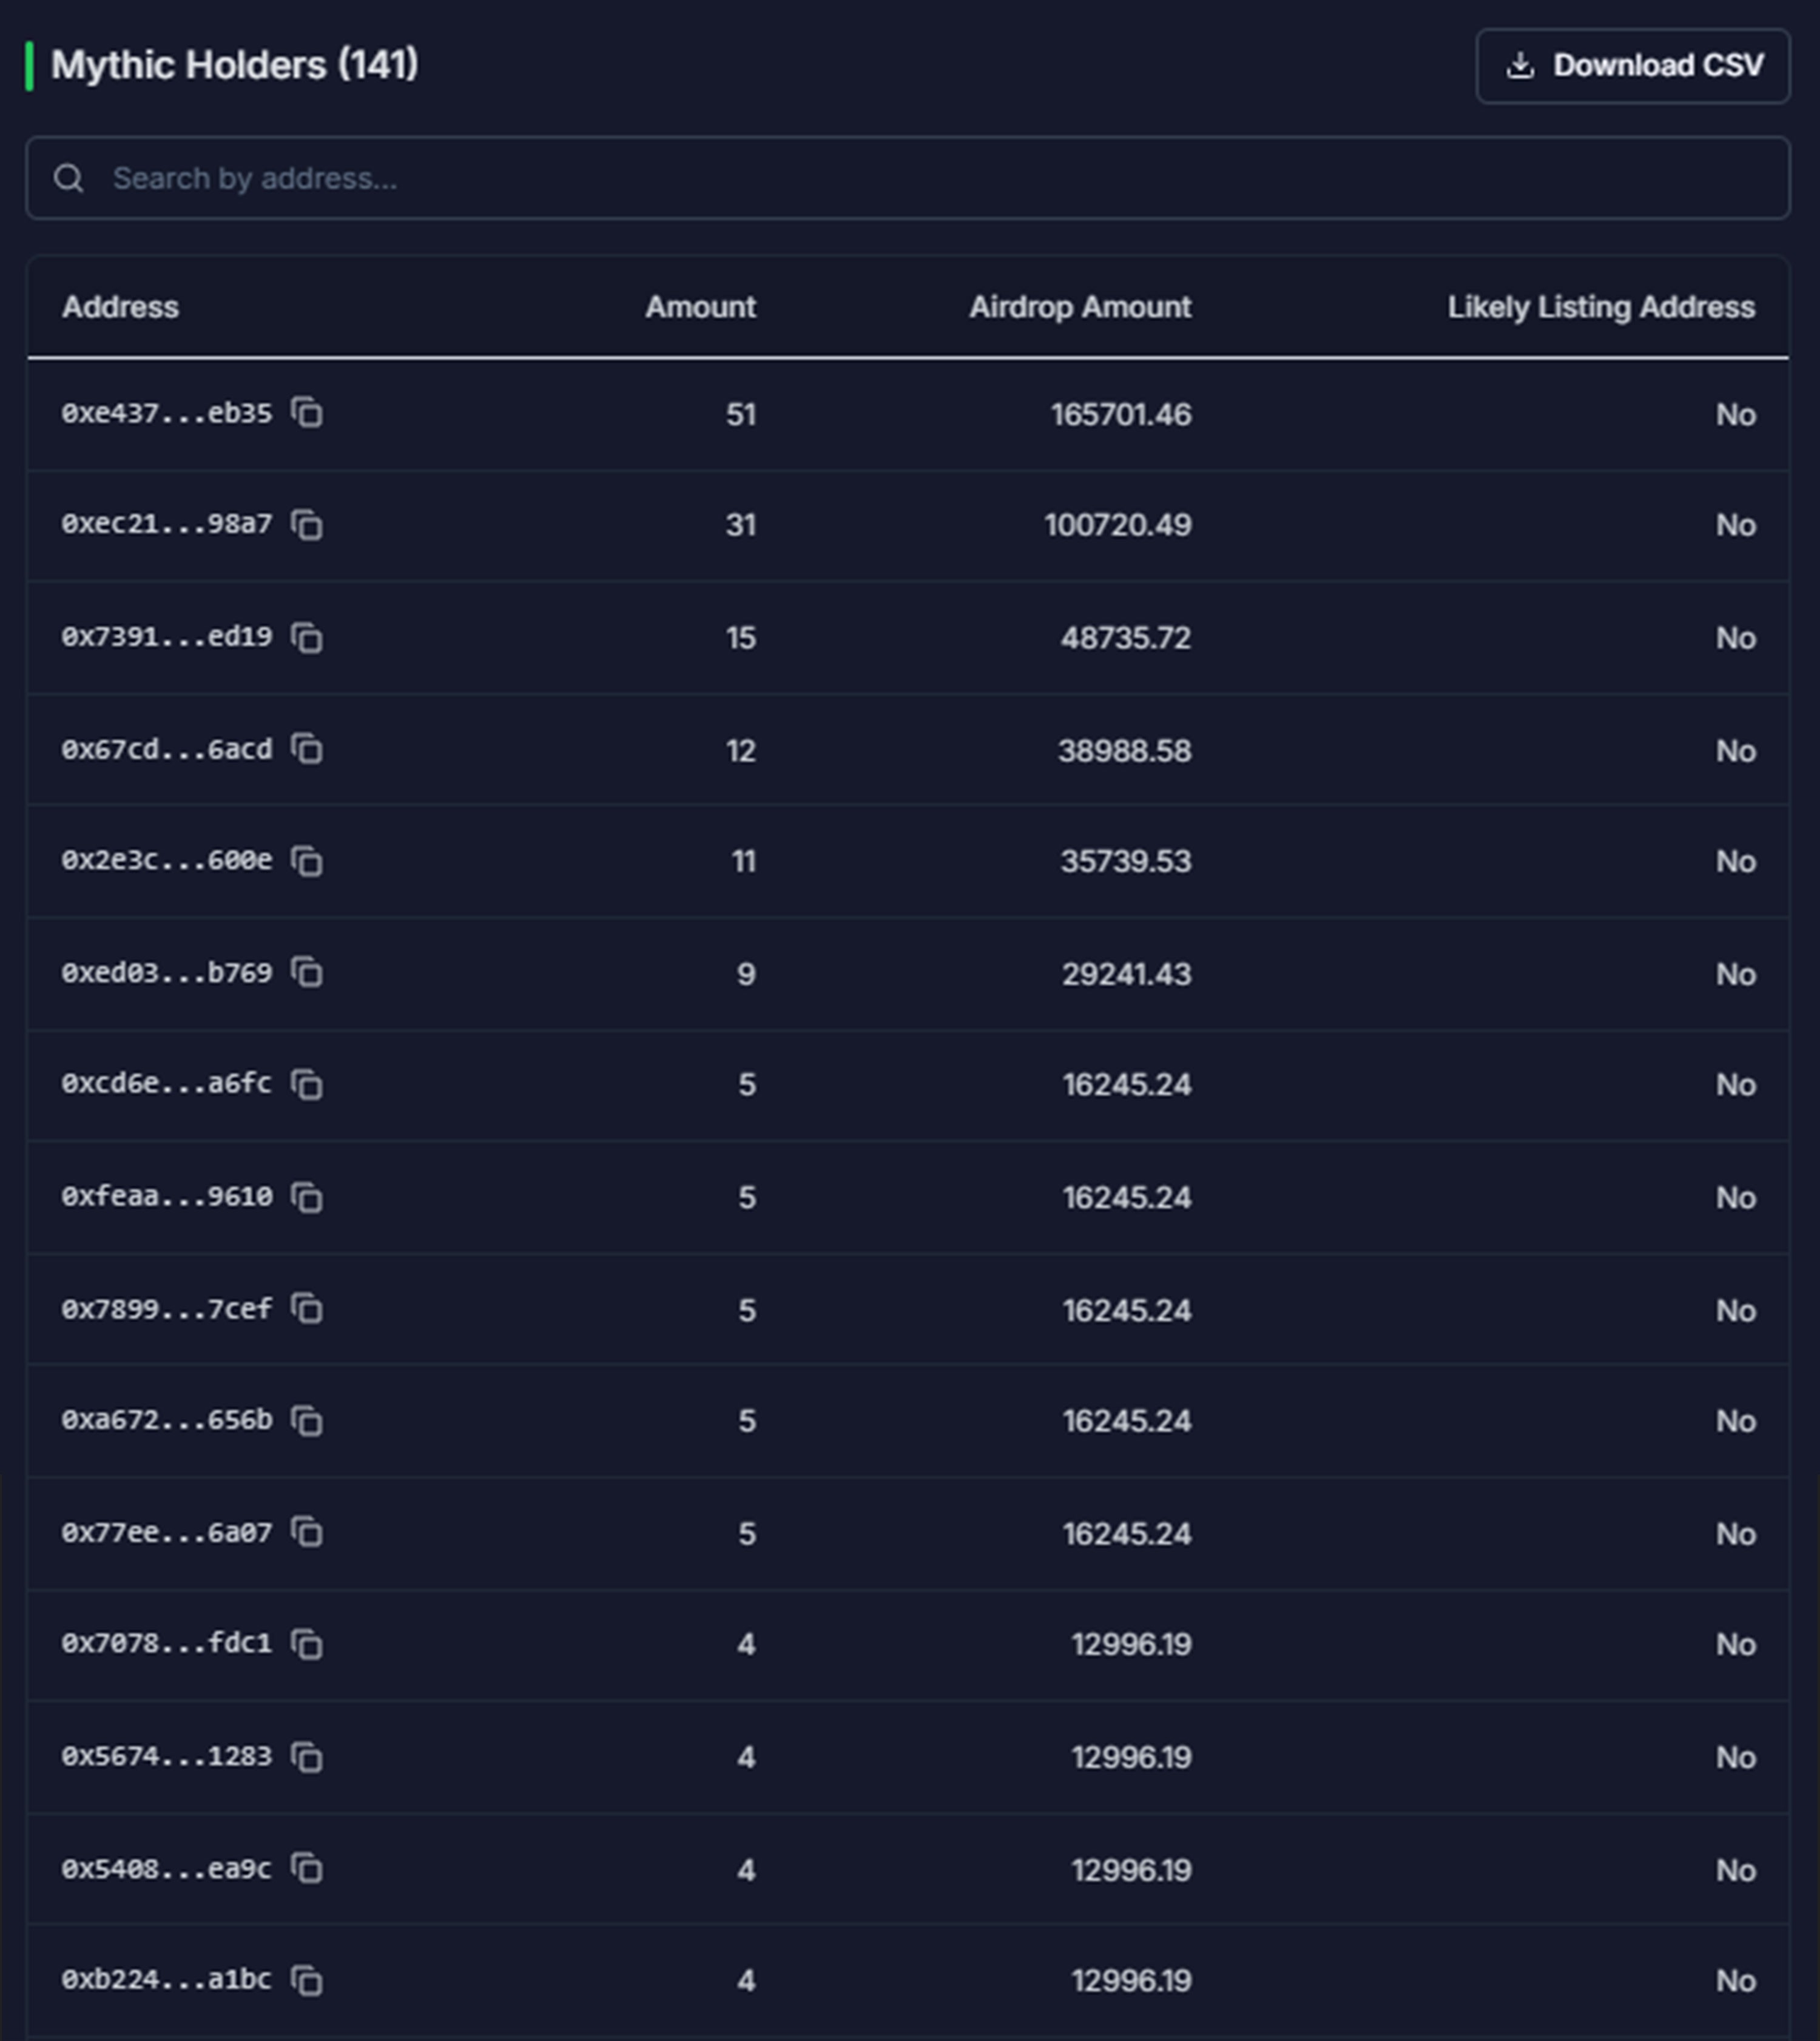
Task: Click airdrop amount 48735.72
Action: [x=1126, y=638]
